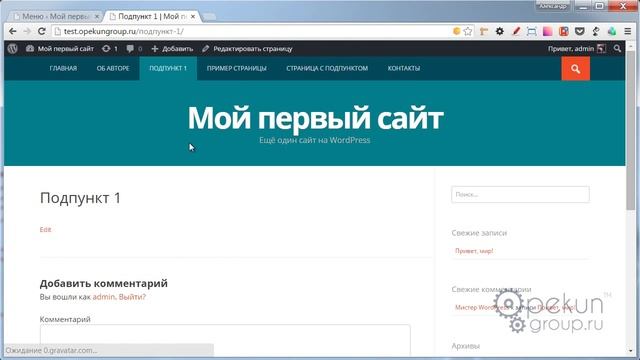Close the 'Меню' browser tab
Viewport: 640px width, 360px height.
point(97,16)
